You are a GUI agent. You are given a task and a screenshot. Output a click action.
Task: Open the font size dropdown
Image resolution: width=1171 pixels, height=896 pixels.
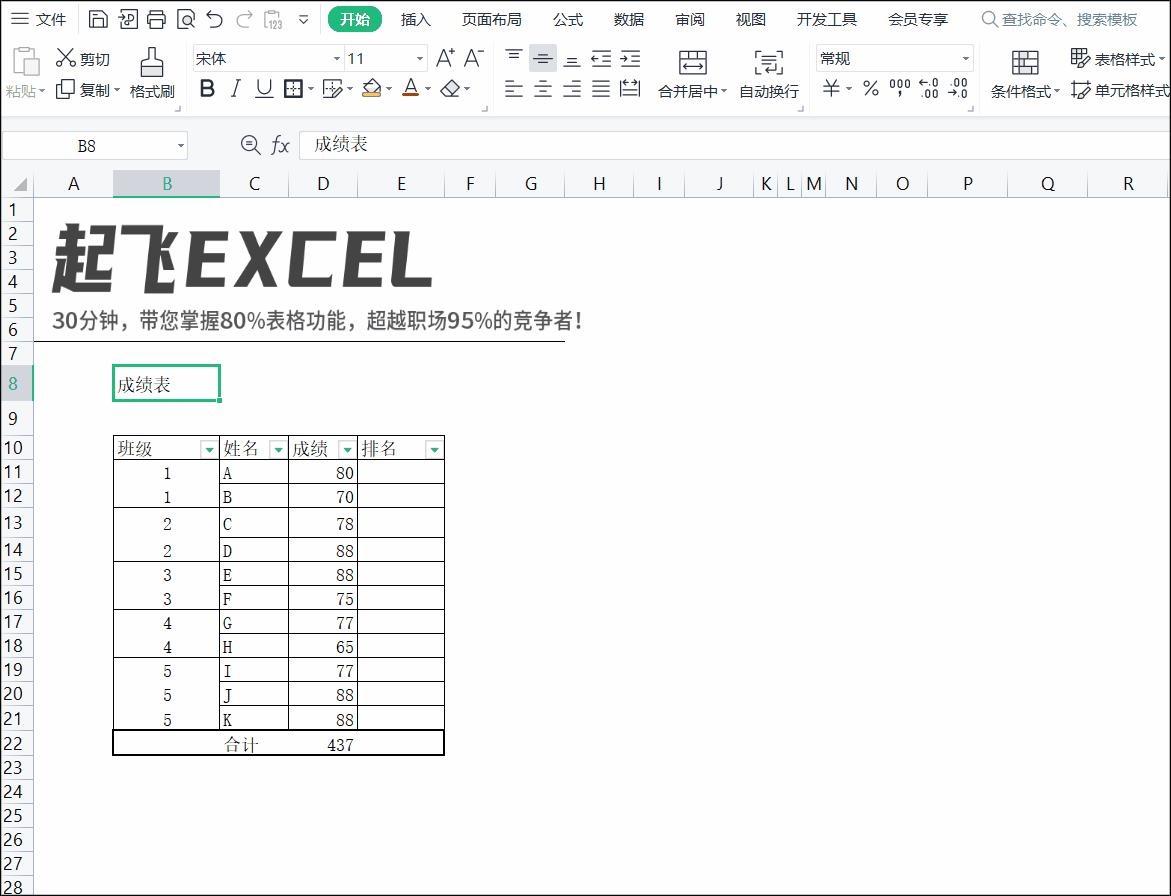pyautogui.click(x=420, y=58)
